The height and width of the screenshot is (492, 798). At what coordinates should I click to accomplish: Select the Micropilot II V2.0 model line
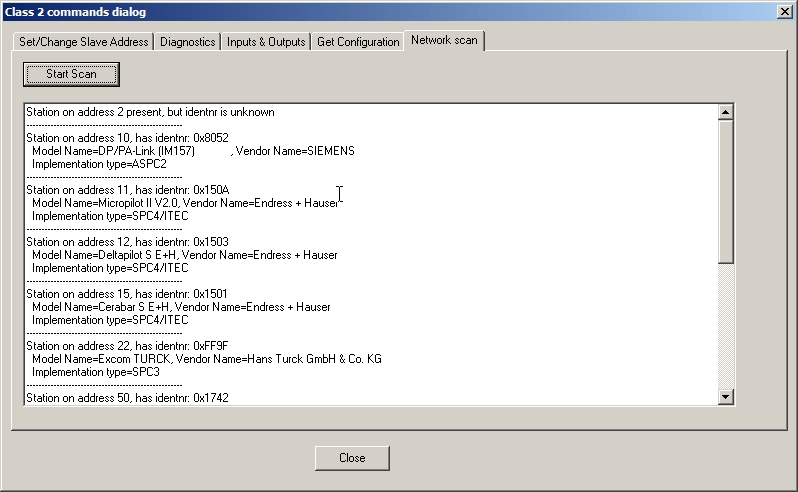pyautogui.click(x=184, y=203)
